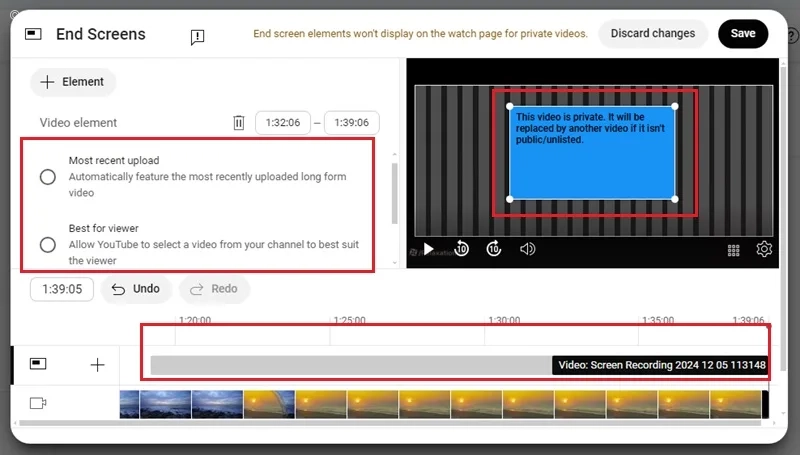Viewport: 800px width, 455px height.
Task: Add a new Element
Action: (73, 82)
